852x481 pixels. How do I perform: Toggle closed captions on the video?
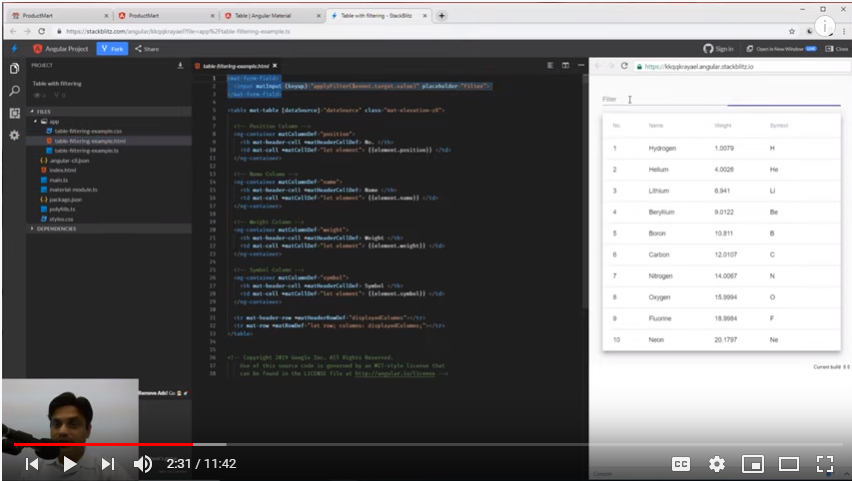pyautogui.click(x=680, y=464)
